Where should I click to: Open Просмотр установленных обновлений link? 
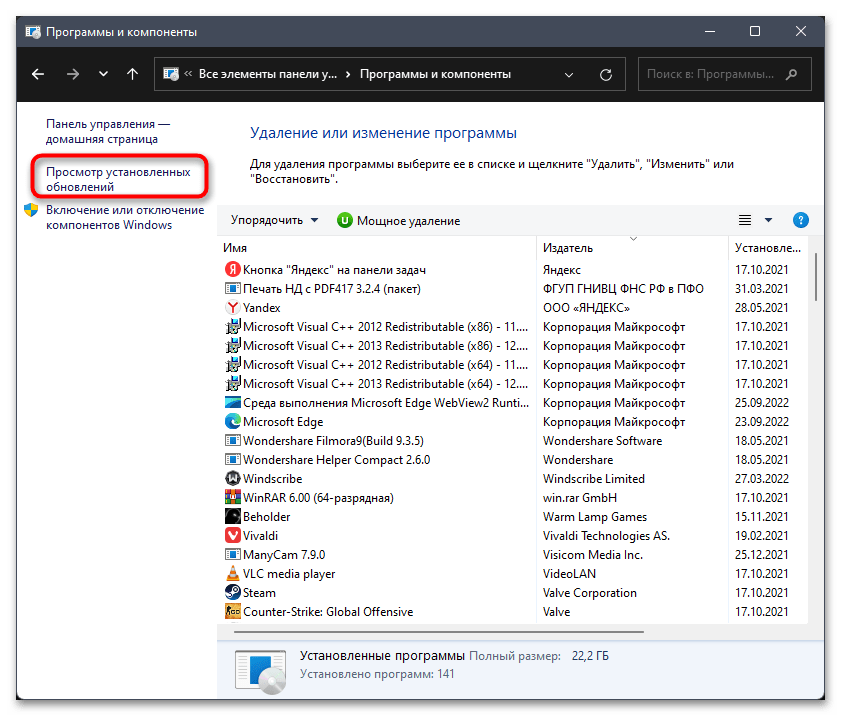tap(118, 179)
